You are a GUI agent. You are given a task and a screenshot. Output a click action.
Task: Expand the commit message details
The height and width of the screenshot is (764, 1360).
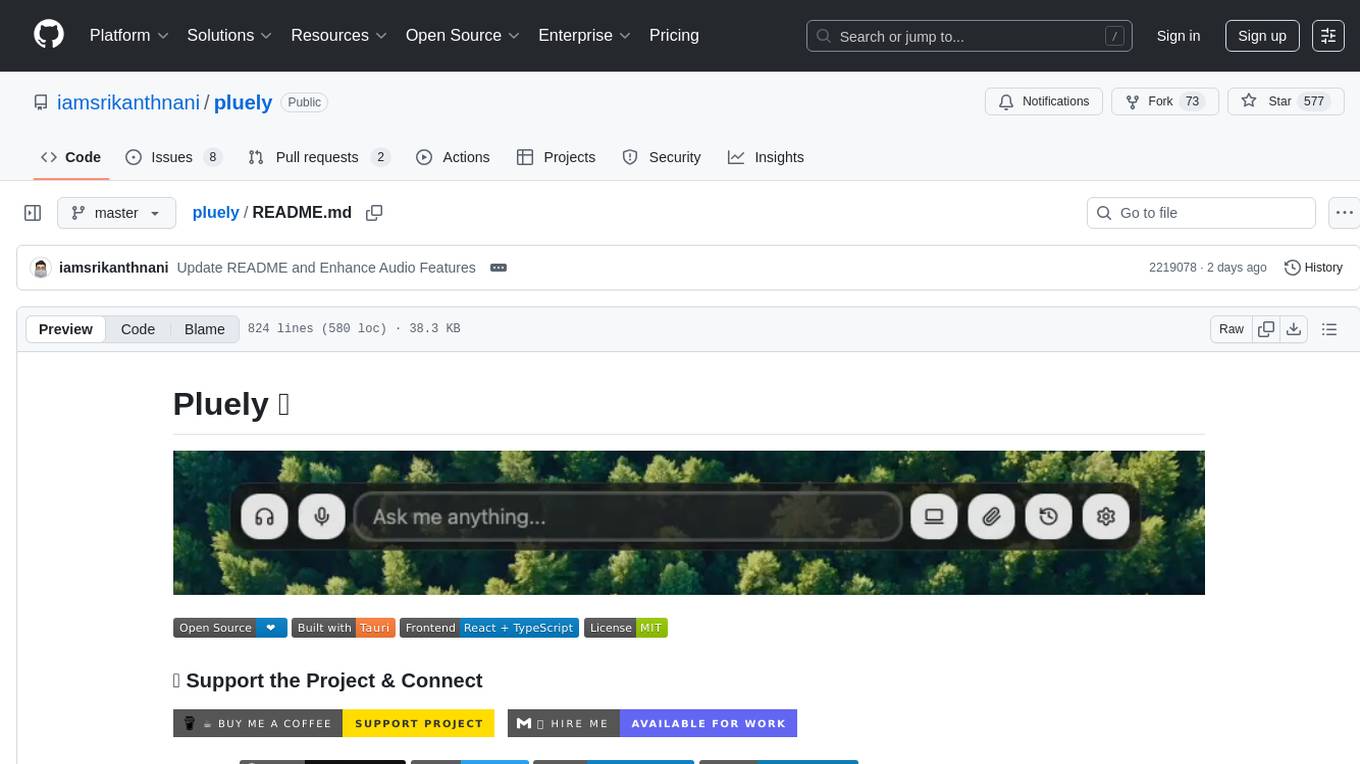pyautogui.click(x=498, y=268)
